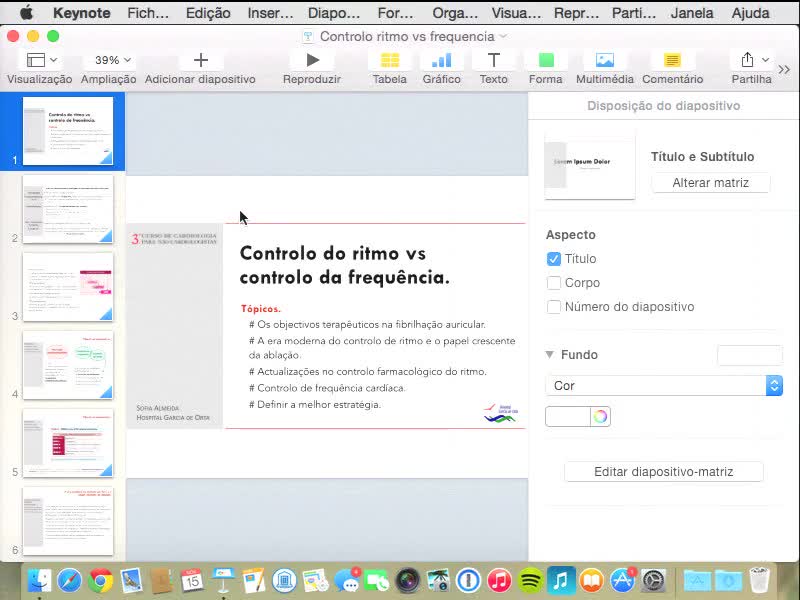Play the slideshow with Reproduzir
This screenshot has height=600, width=800.
(x=313, y=60)
